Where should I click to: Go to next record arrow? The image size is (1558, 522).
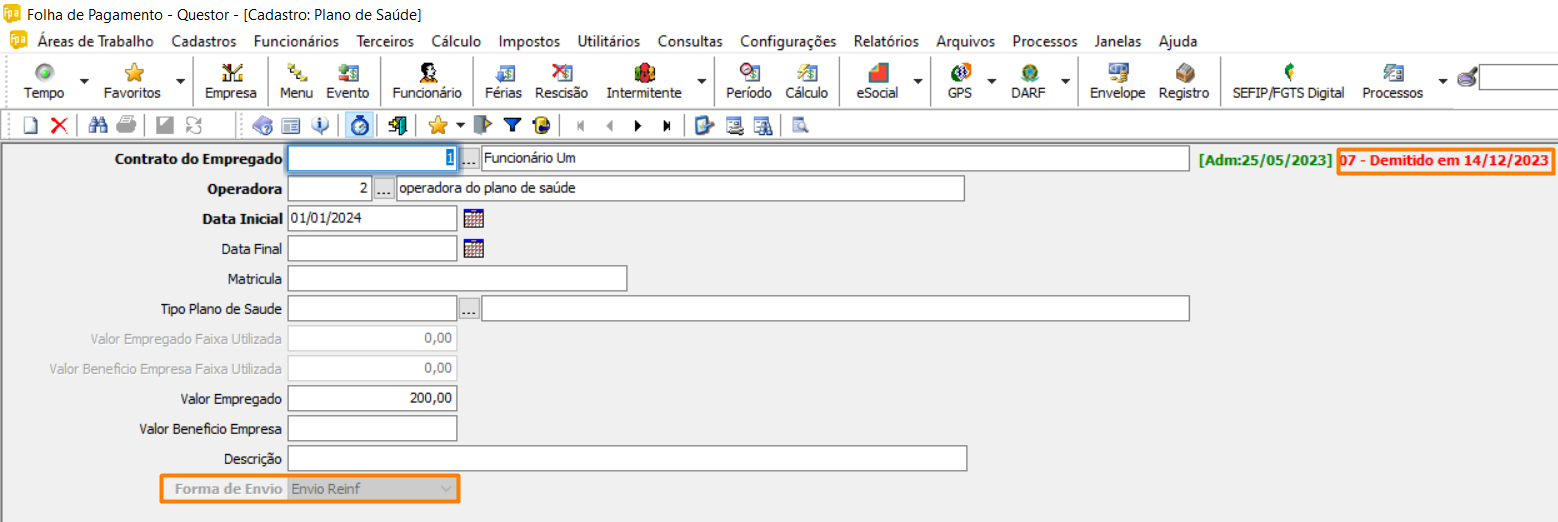pyautogui.click(x=638, y=125)
